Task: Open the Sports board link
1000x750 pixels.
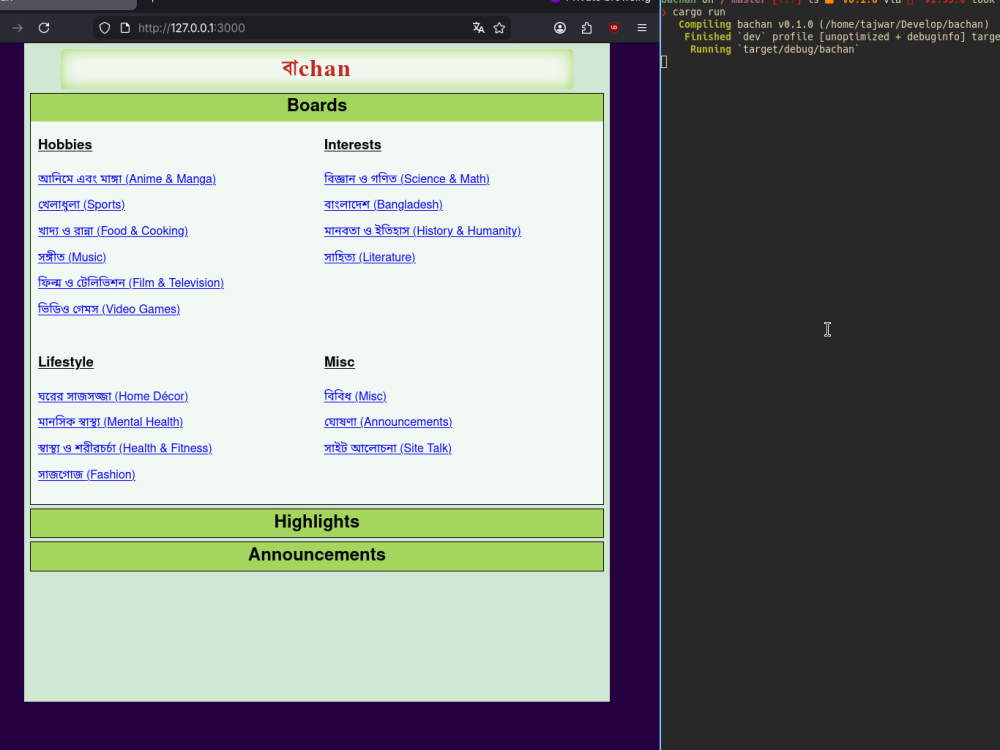Action: (82, 205)
